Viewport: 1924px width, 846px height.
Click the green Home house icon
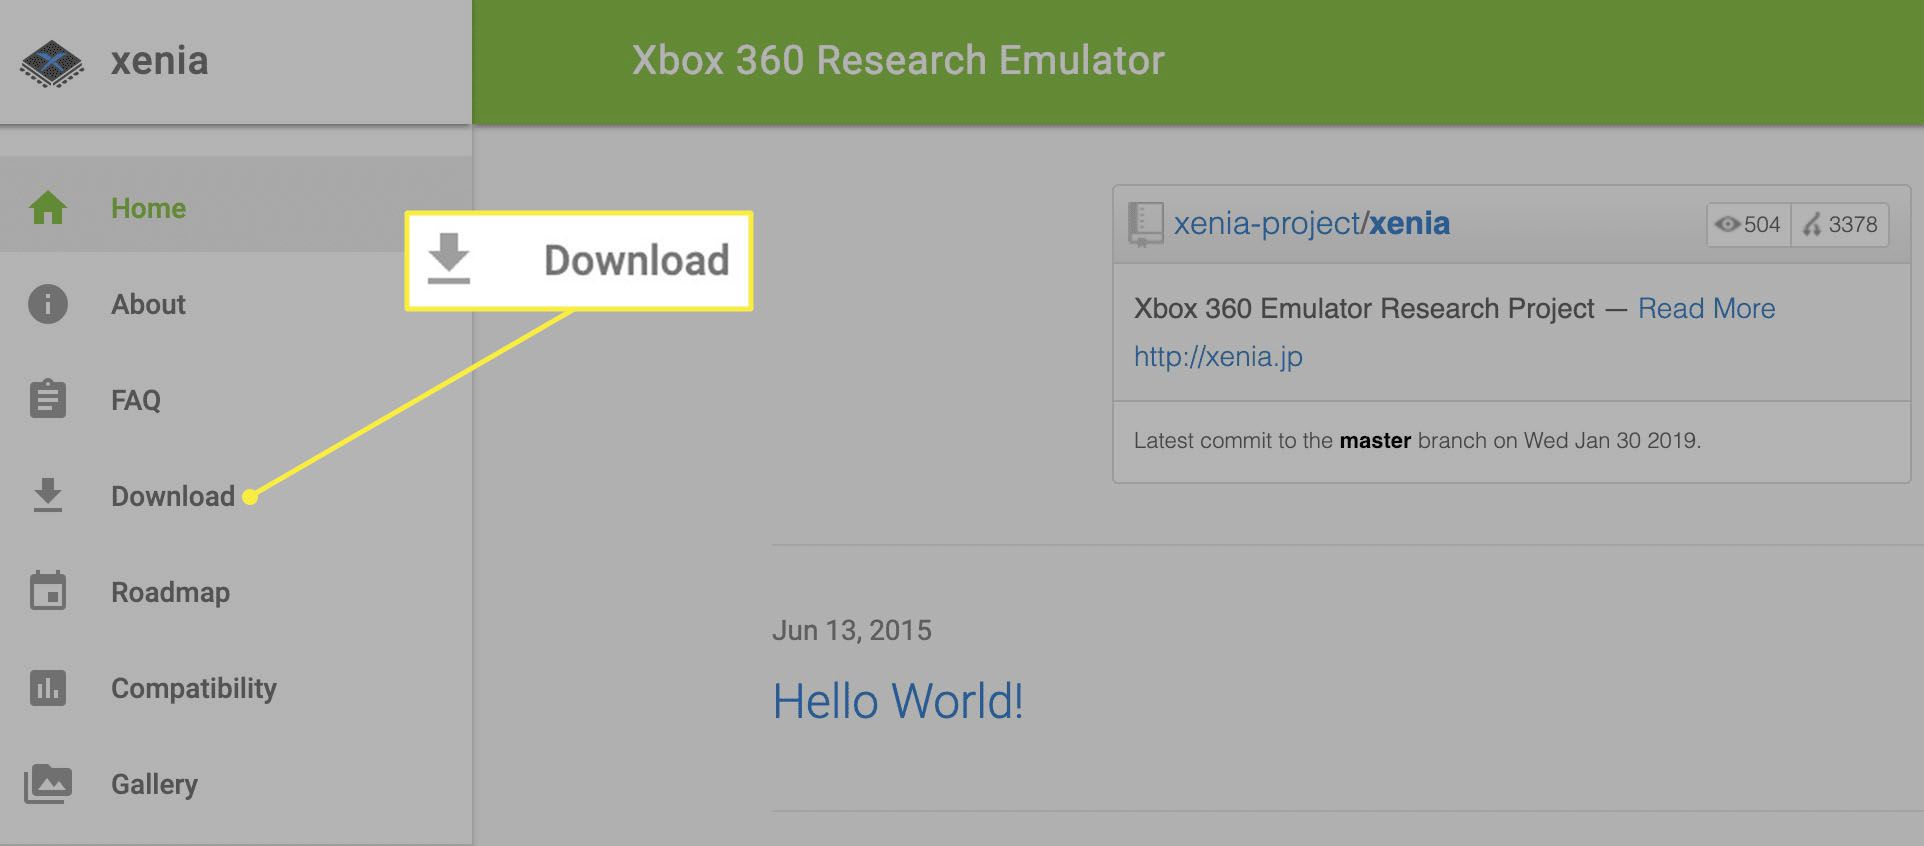tap(48, 208)
